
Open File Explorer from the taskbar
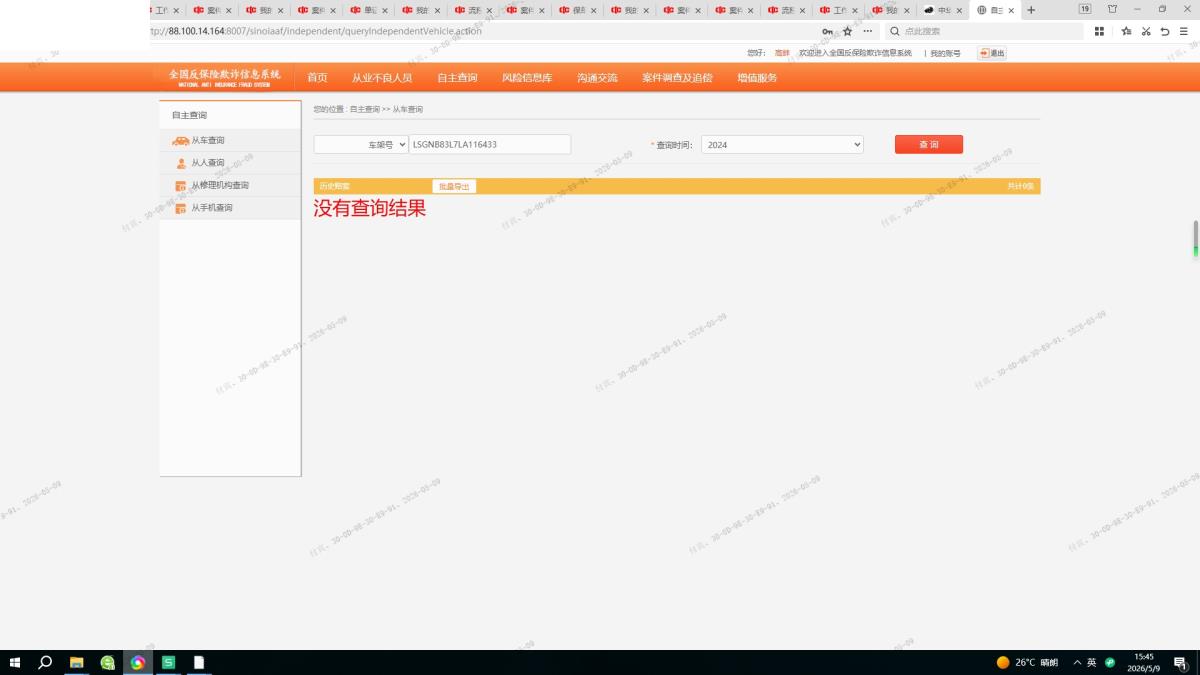click(76, 662)
